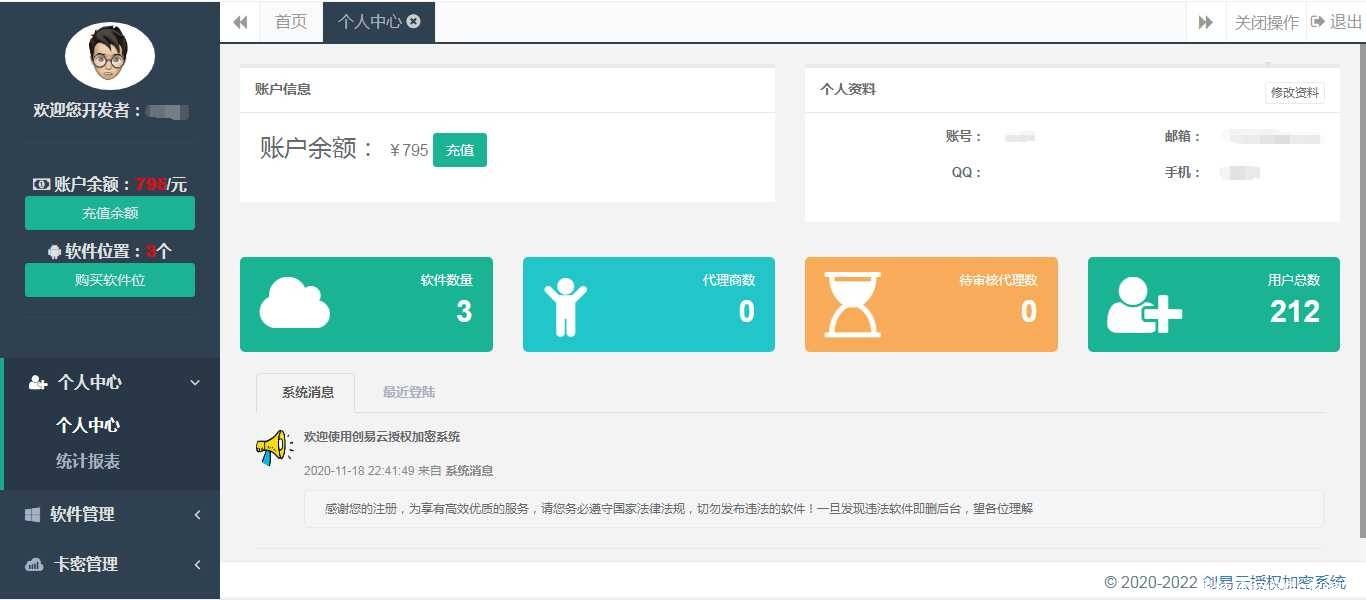Click the android icon beside 软件位置
This screenshot has height=600, width=1366.
coord(54,251)
